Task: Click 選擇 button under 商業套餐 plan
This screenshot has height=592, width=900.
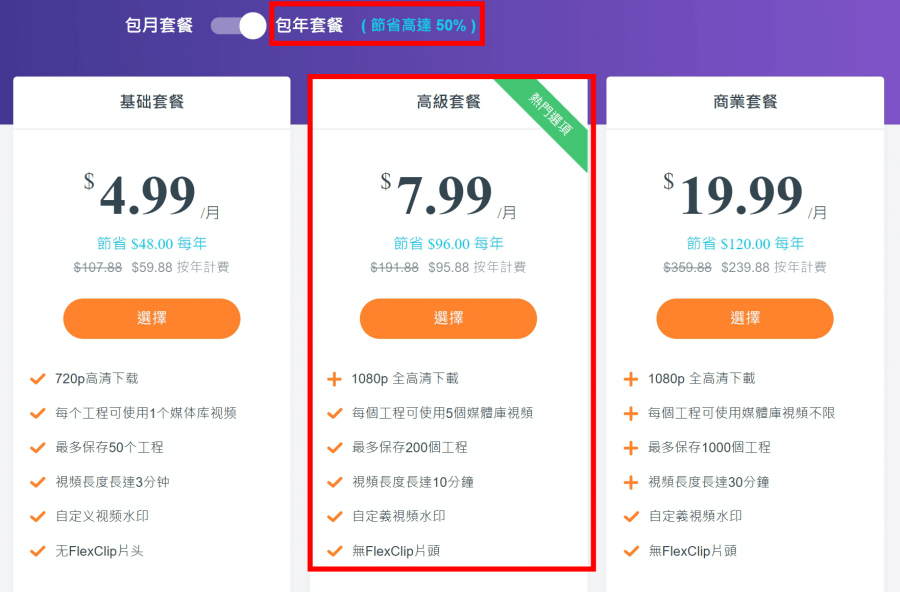Action: pyautogui.click(x=745, y=318)
